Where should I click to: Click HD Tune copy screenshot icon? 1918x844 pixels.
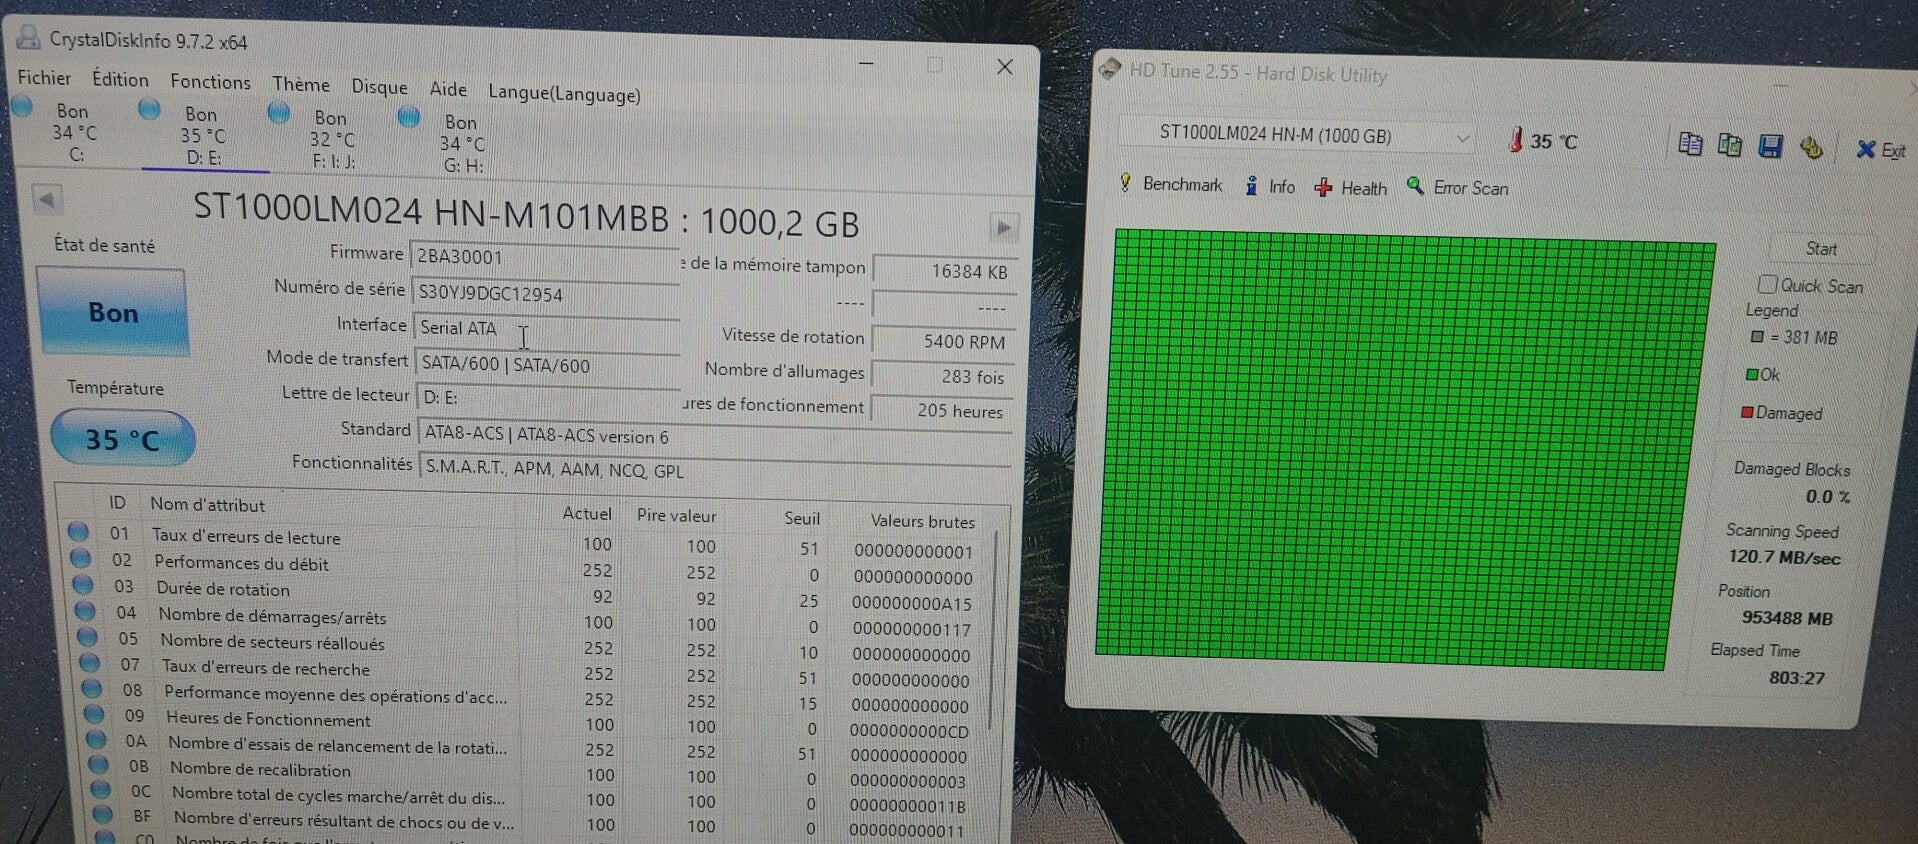[x=1730, y=145]
